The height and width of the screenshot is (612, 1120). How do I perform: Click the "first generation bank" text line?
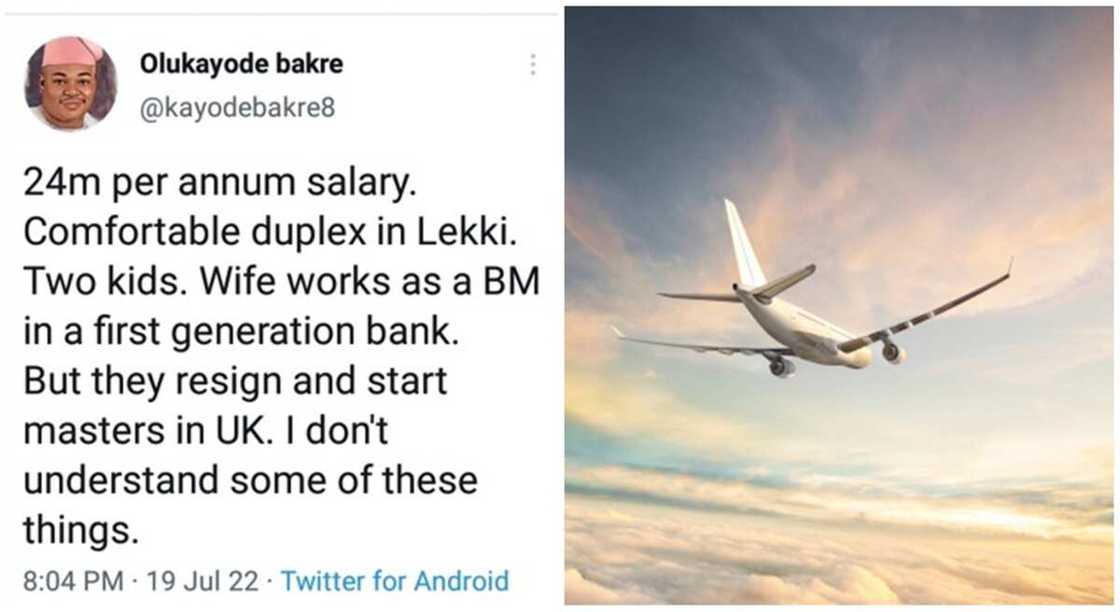(x=240, y=332)
